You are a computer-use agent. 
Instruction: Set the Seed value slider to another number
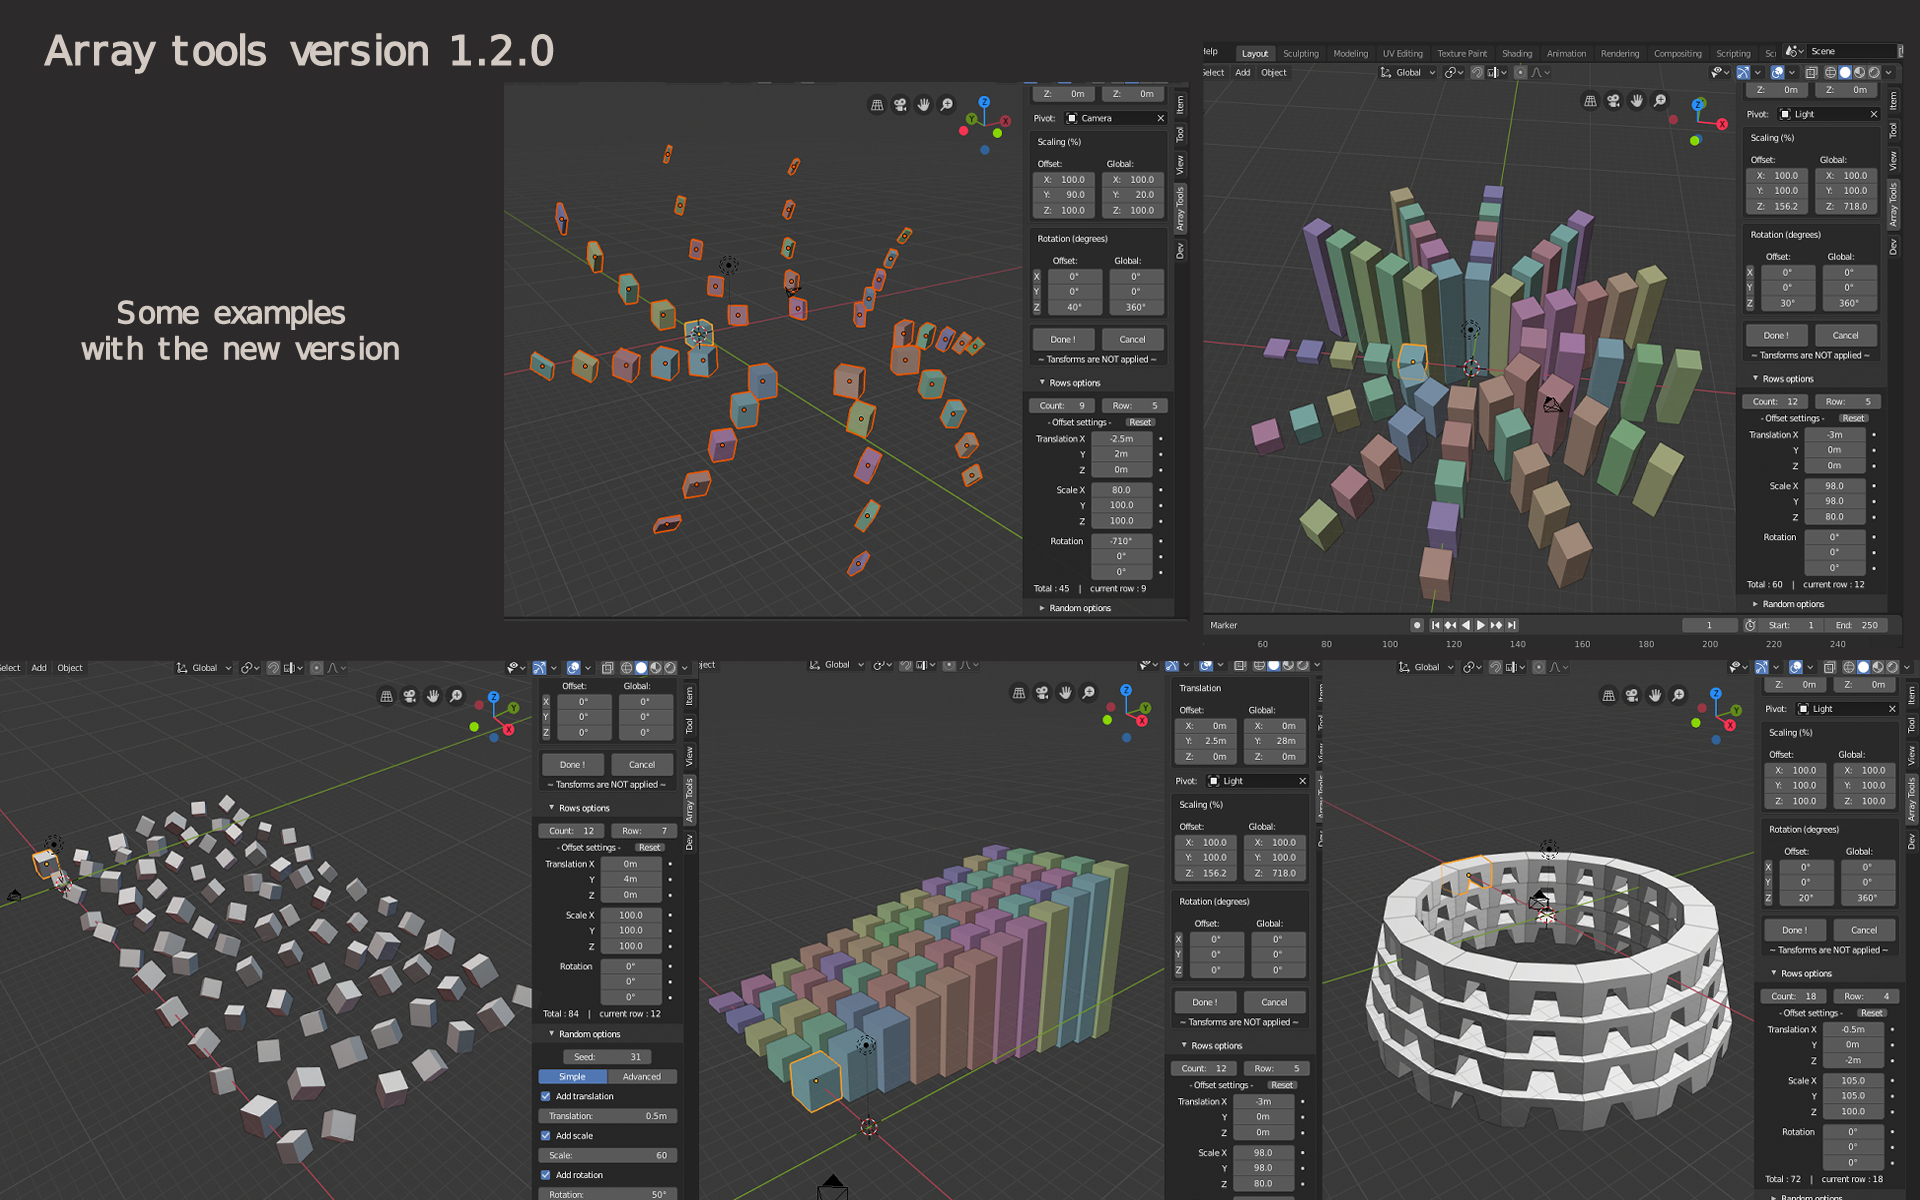coord(608,1056)
